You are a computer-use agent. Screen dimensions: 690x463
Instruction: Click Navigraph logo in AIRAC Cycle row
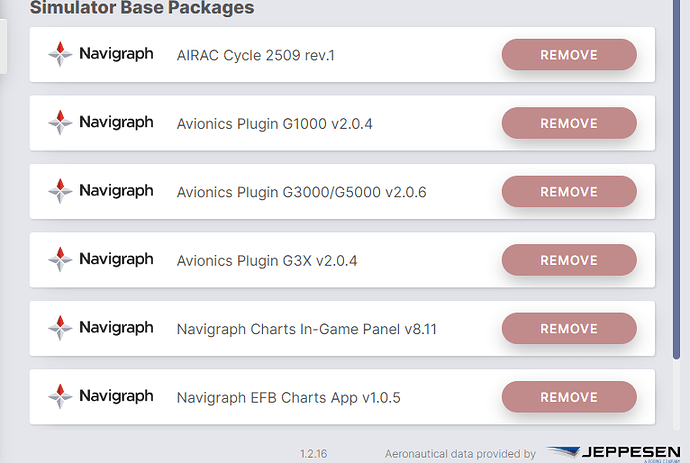101,54
